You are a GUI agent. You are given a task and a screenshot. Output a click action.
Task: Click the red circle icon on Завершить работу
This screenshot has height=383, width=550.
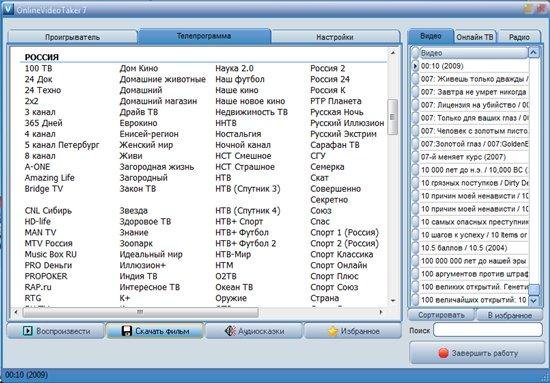[443, 353]
